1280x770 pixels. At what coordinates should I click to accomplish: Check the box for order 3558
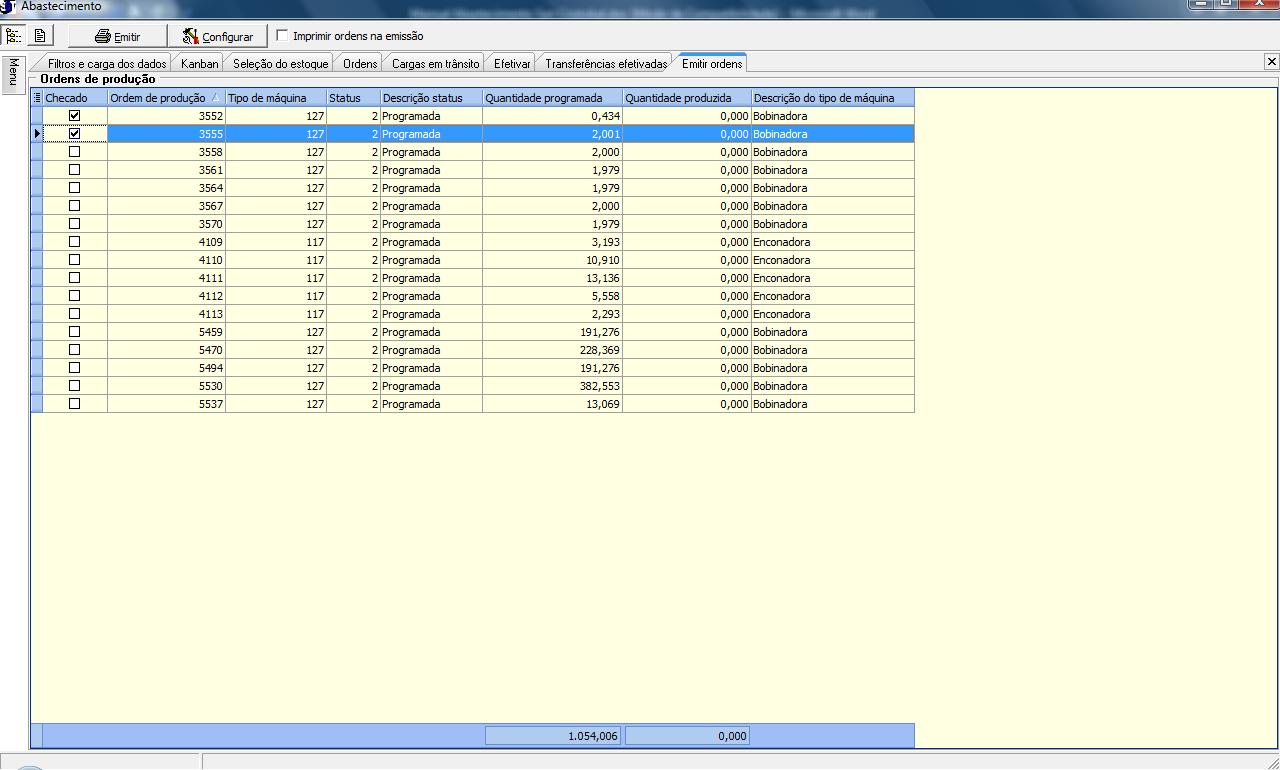(x=74, y=152)
